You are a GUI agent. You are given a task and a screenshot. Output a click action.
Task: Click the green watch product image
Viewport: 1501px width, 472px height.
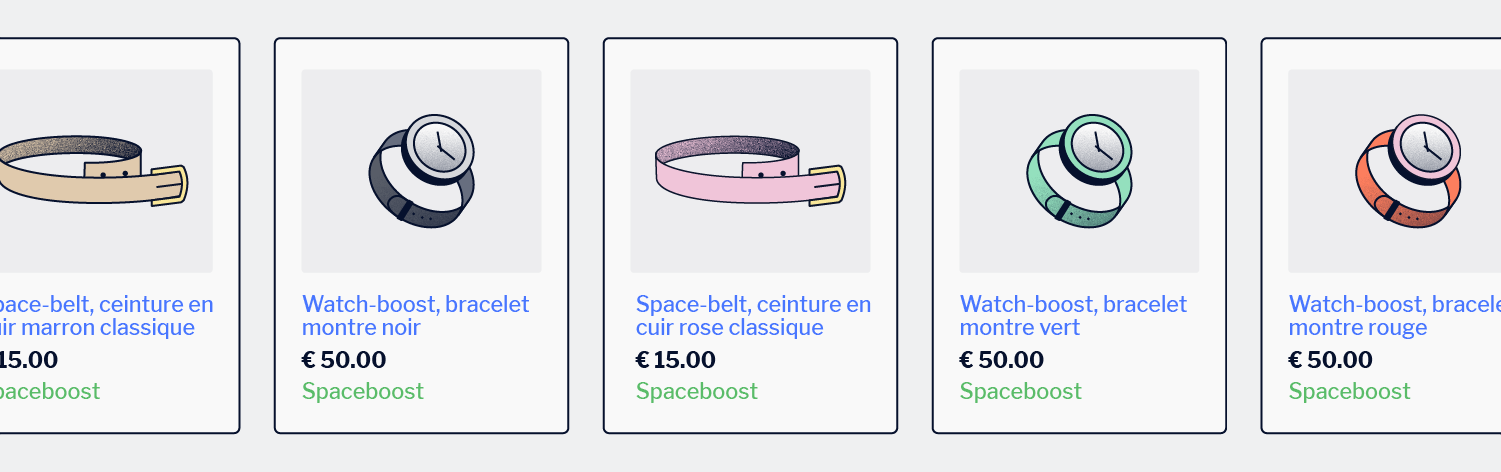pos(1079,171)
